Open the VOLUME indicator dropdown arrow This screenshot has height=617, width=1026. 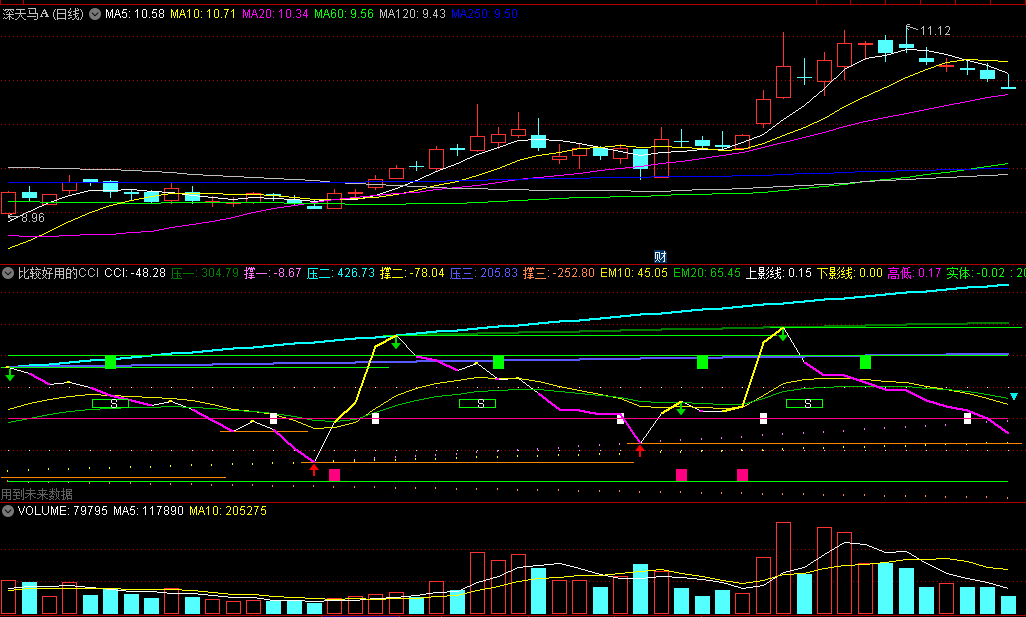[8, 510]
